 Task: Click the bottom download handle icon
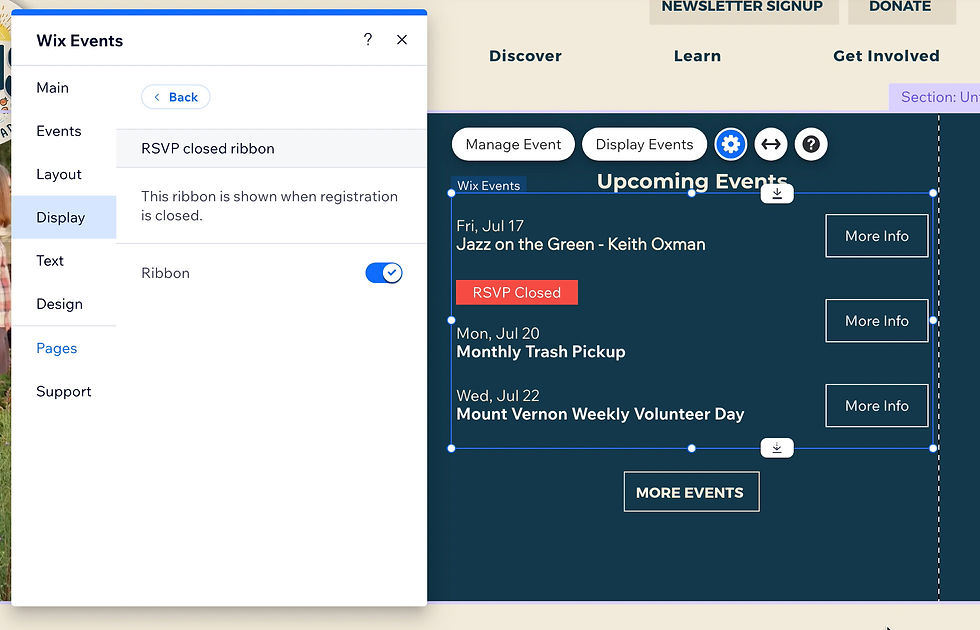777,448
